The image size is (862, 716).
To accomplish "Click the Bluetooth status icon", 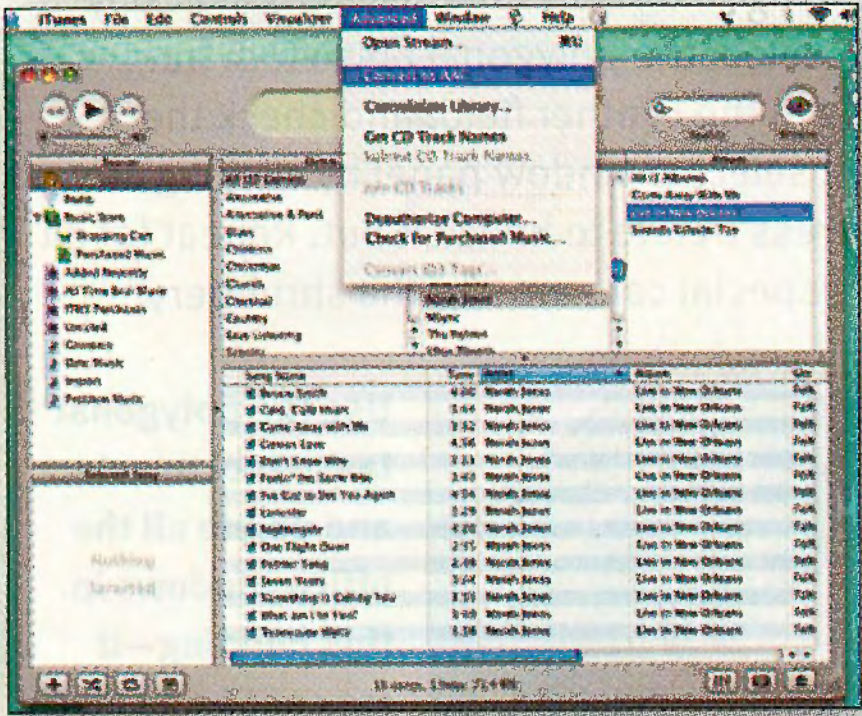I will (788, 18).
